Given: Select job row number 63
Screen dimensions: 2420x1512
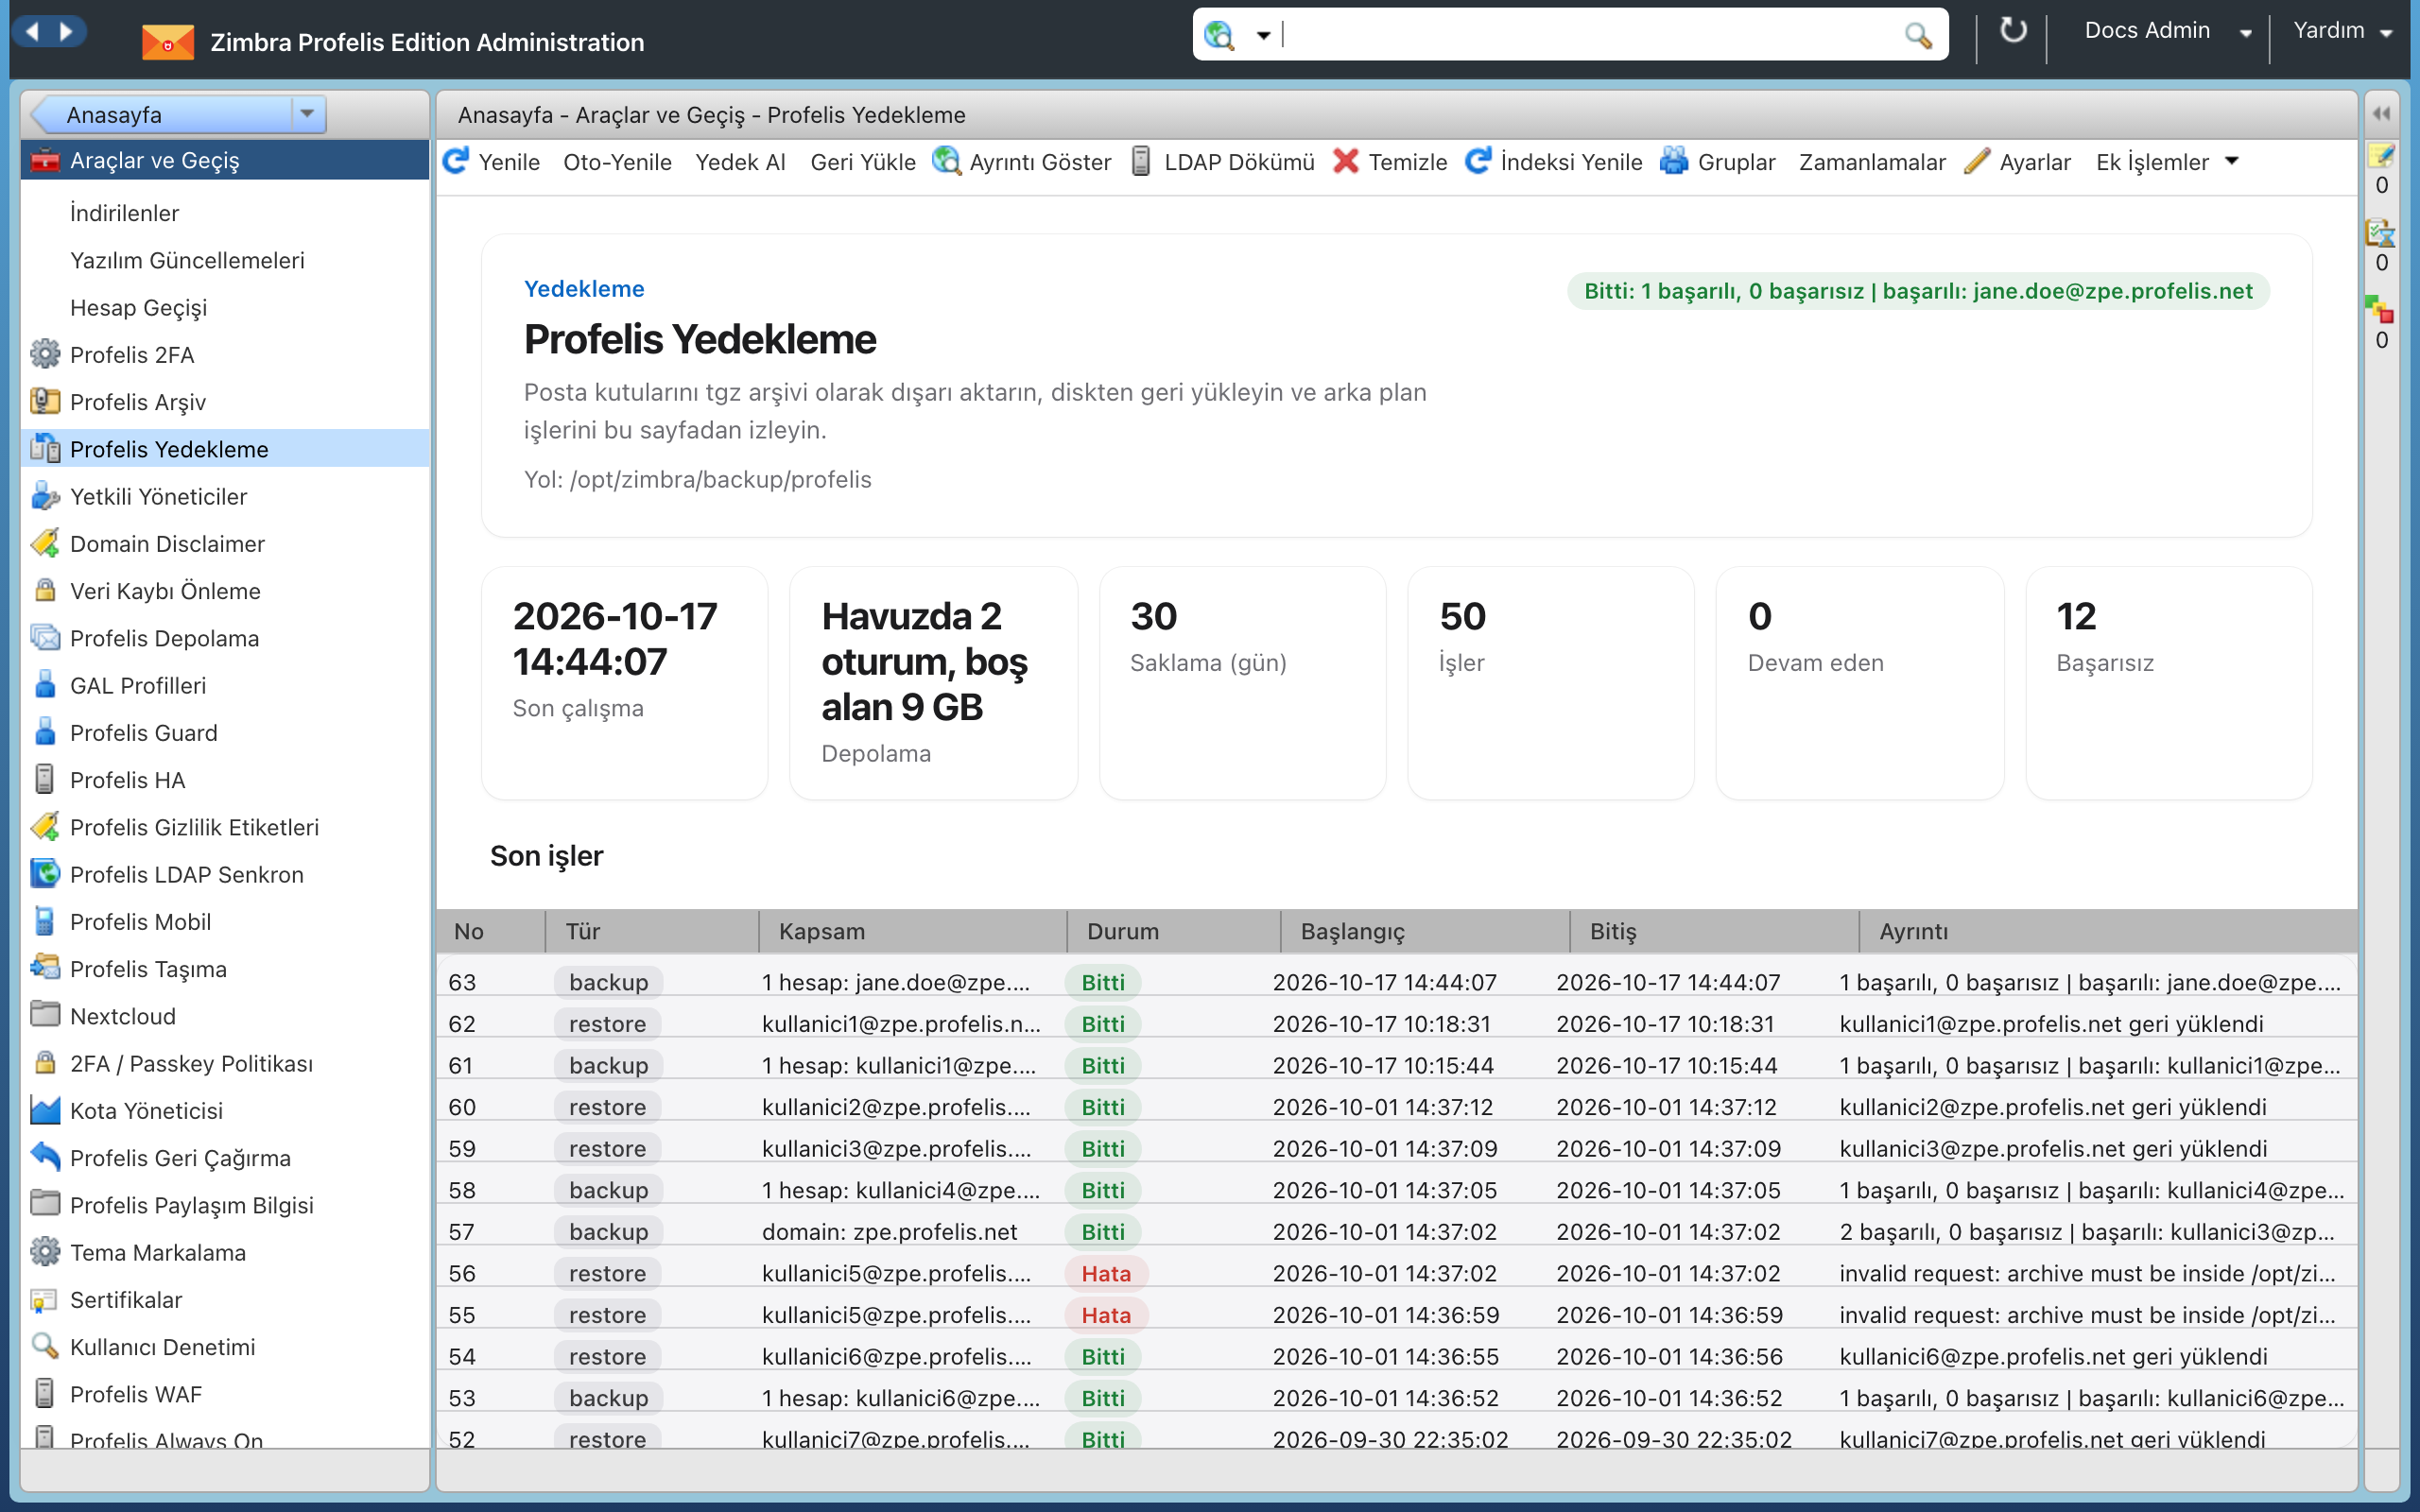Looking at the screenshot, I should click(x=1396, y=982).
